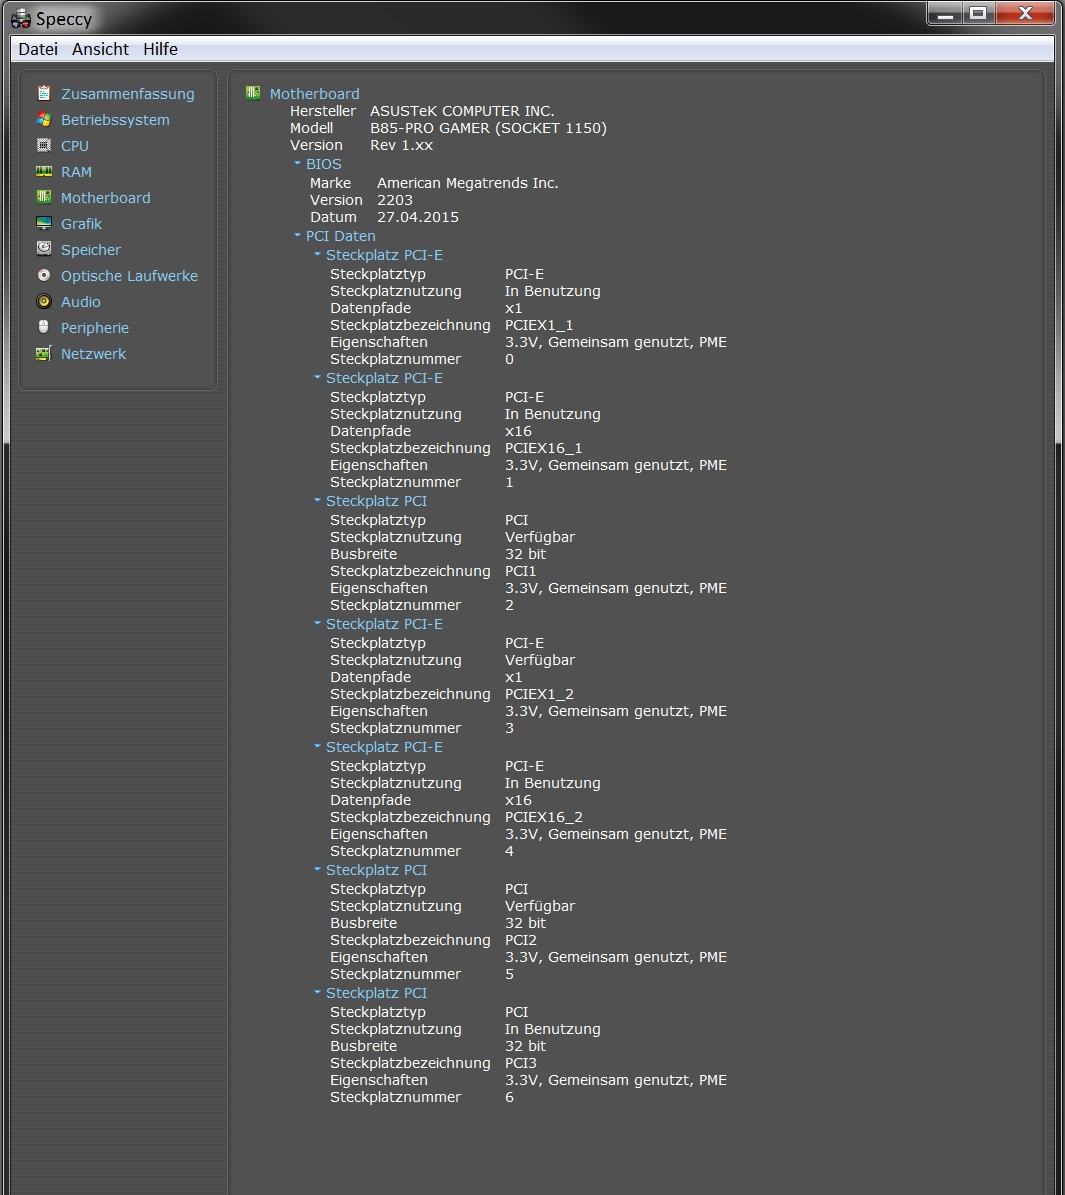
Task: Minimize the Speccy window
Action: click(945, 13)
